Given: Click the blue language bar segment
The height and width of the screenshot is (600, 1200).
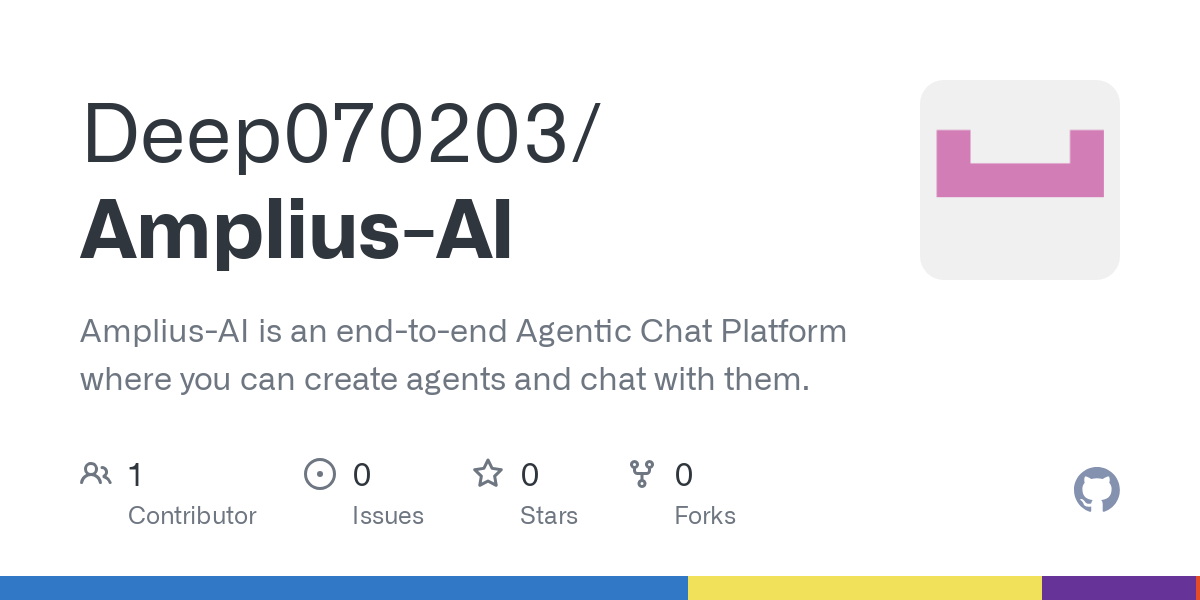Looking at the screenshot, I should (x=344, y=588).
